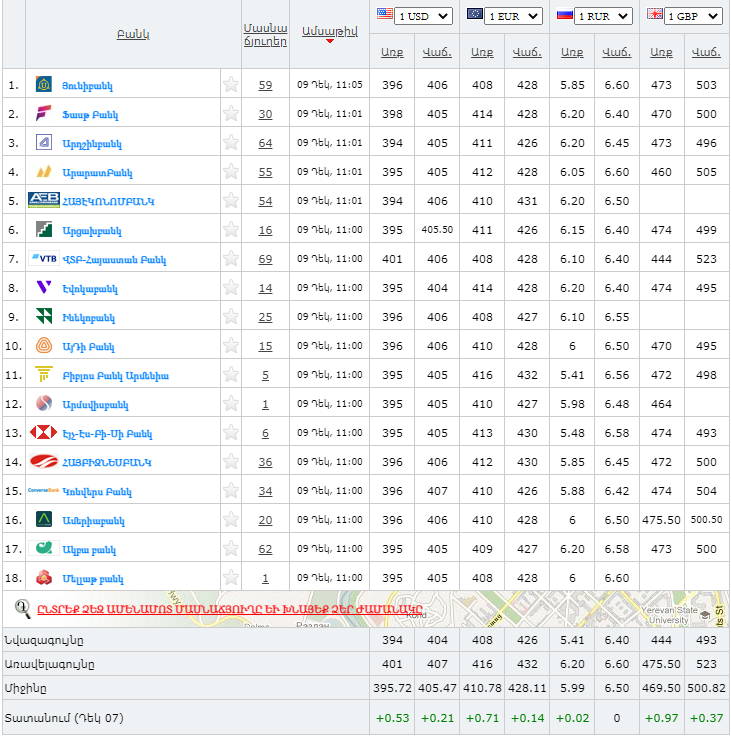Toggle favorite star for Մելլաթ բանկ row

(x=231, y=577)
